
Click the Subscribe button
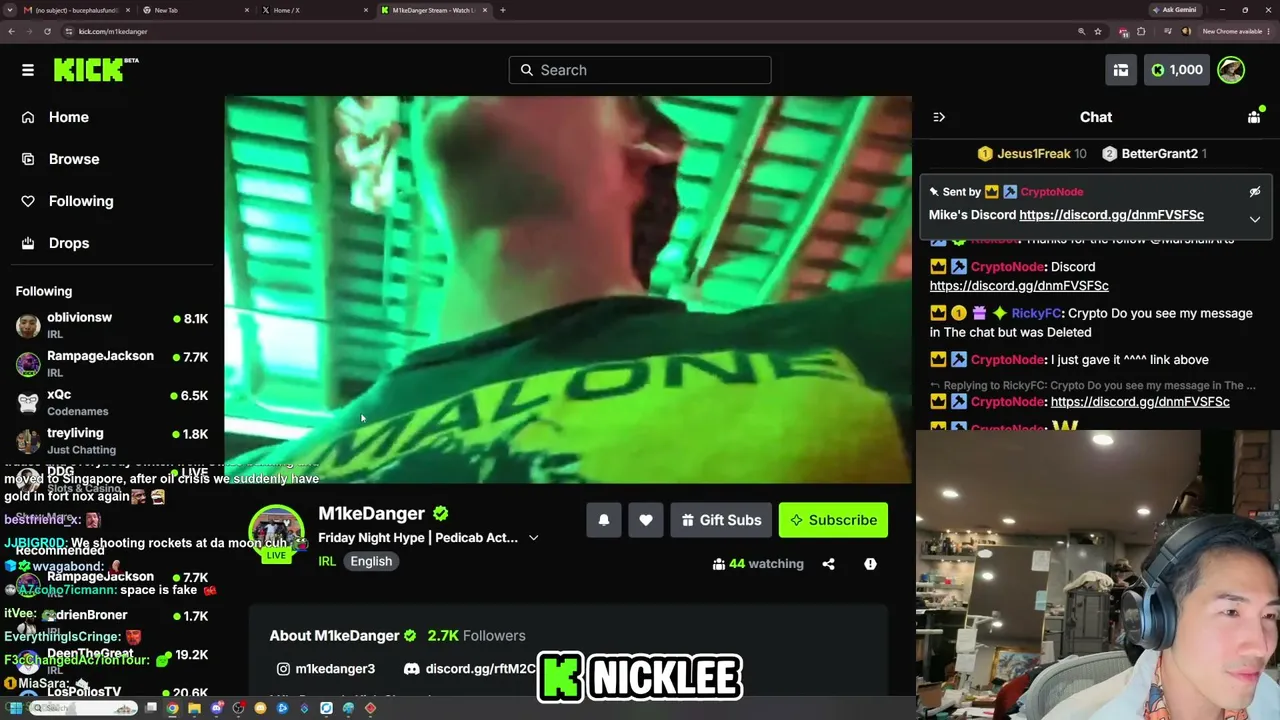[833, 520]
